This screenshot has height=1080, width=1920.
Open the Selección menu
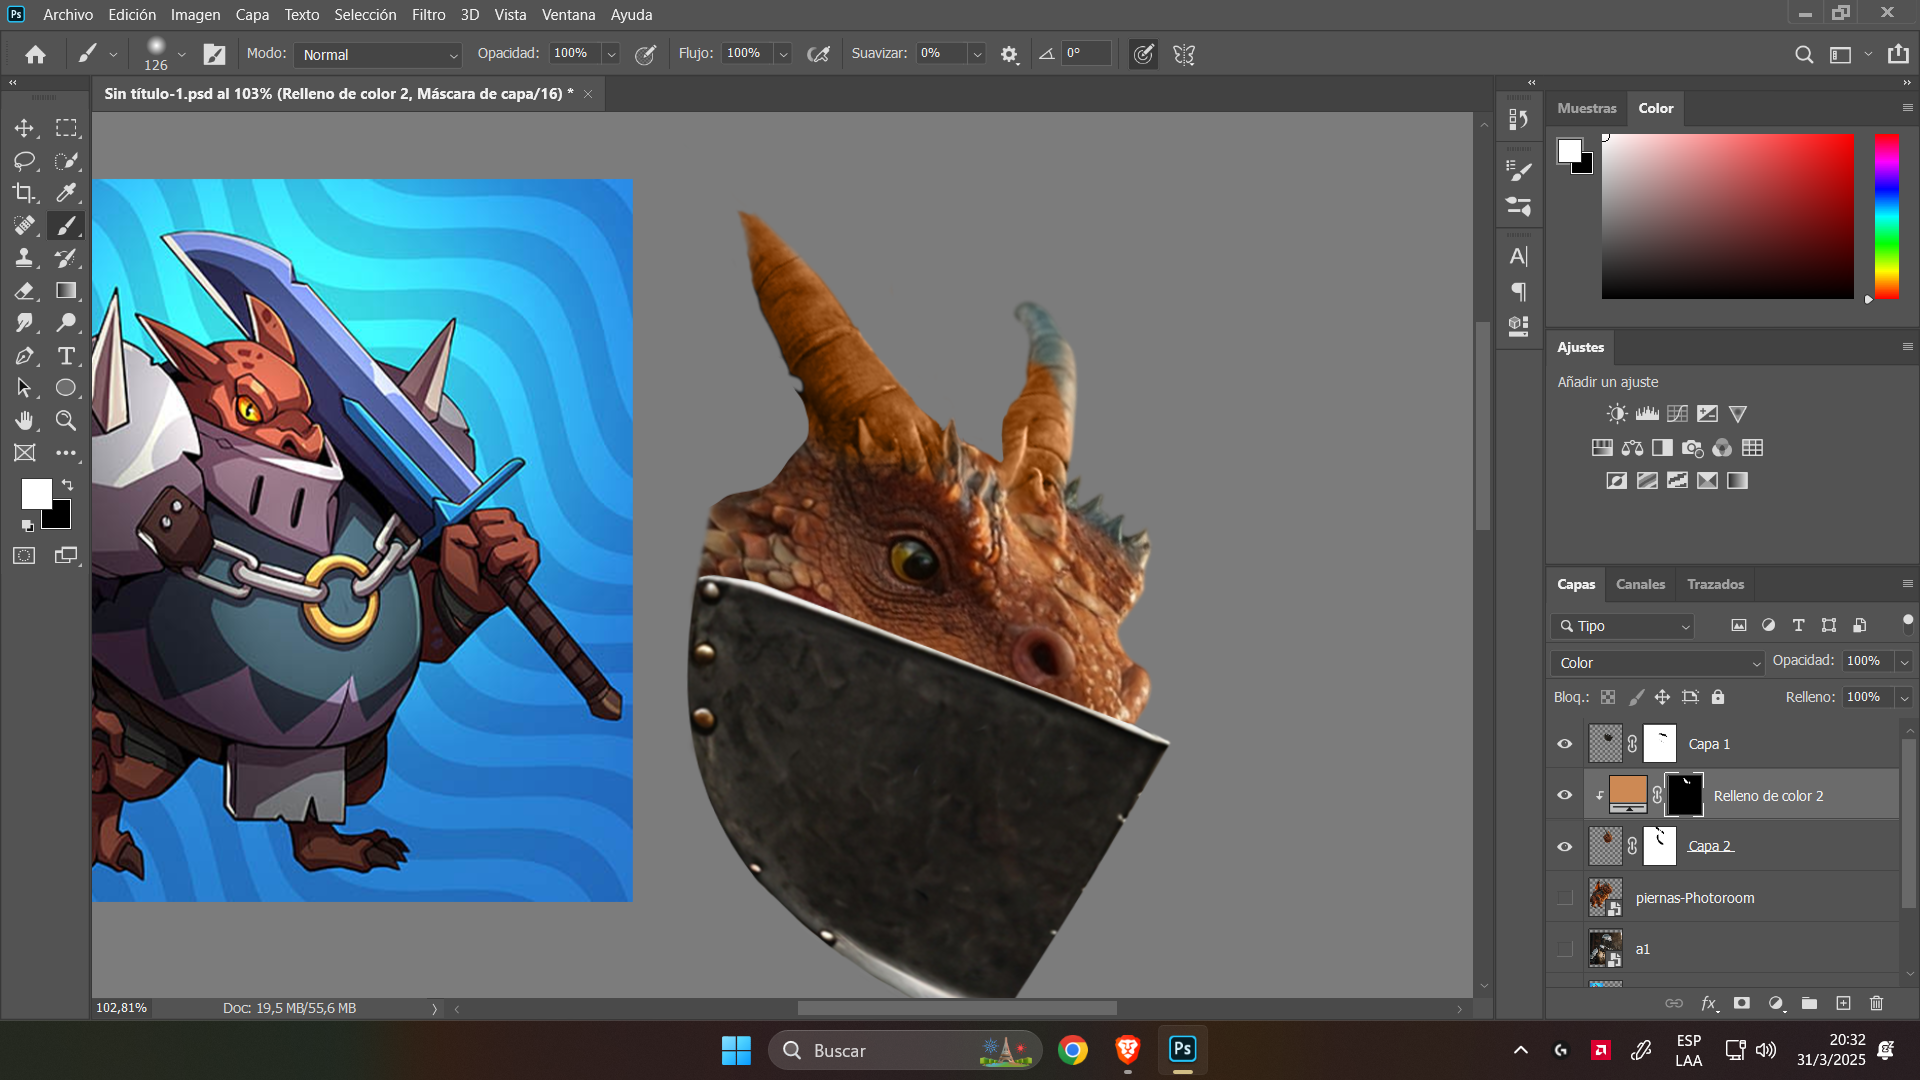point(365,15)
